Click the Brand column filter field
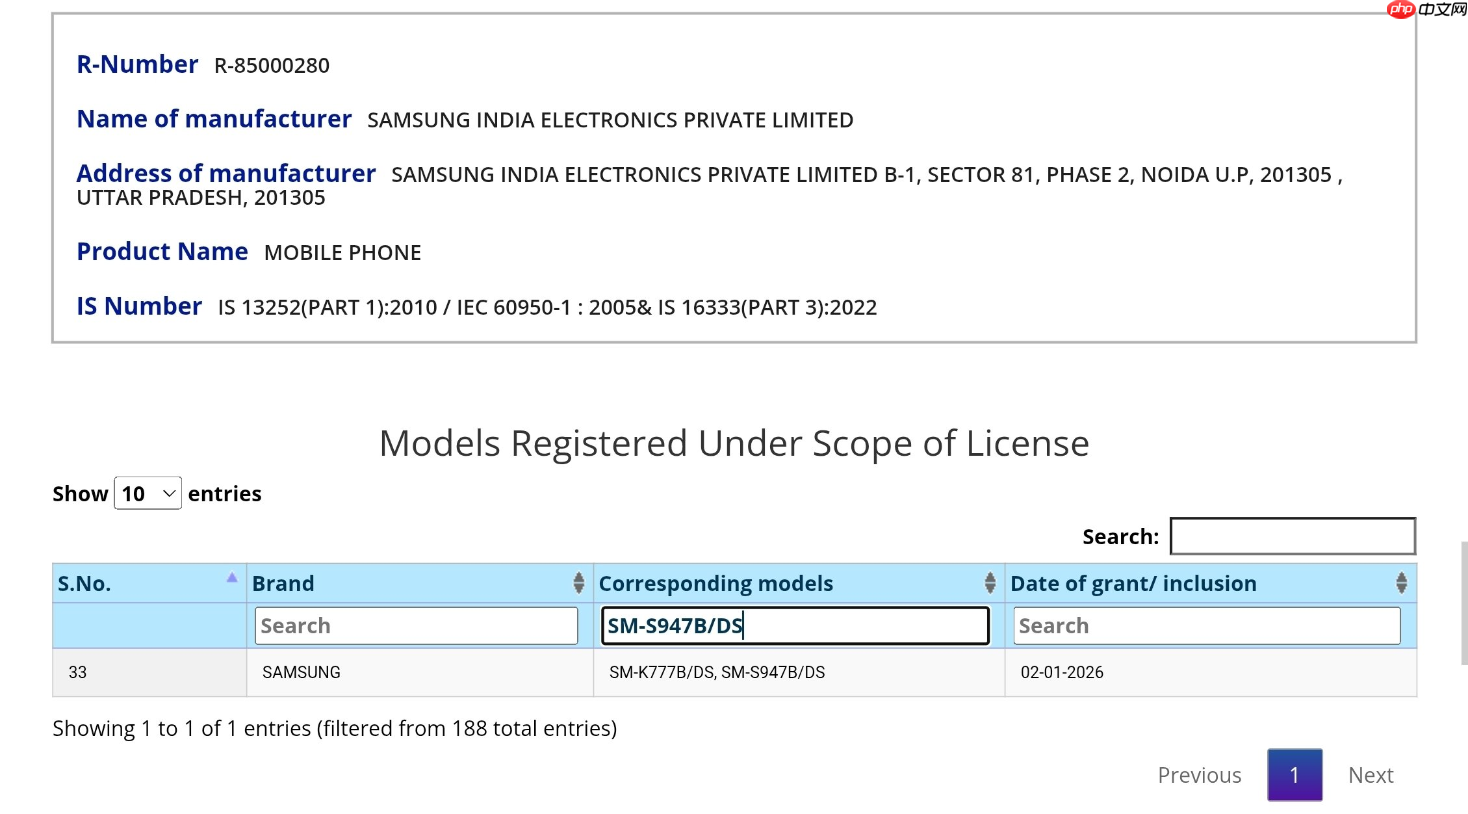 [x=416, y=626]
